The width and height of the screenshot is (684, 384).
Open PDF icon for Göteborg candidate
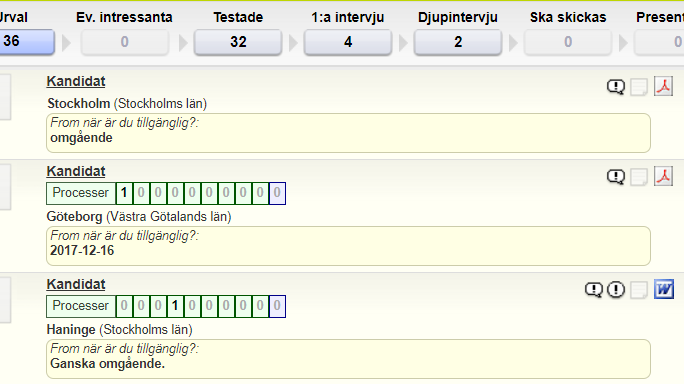(663, 177)
